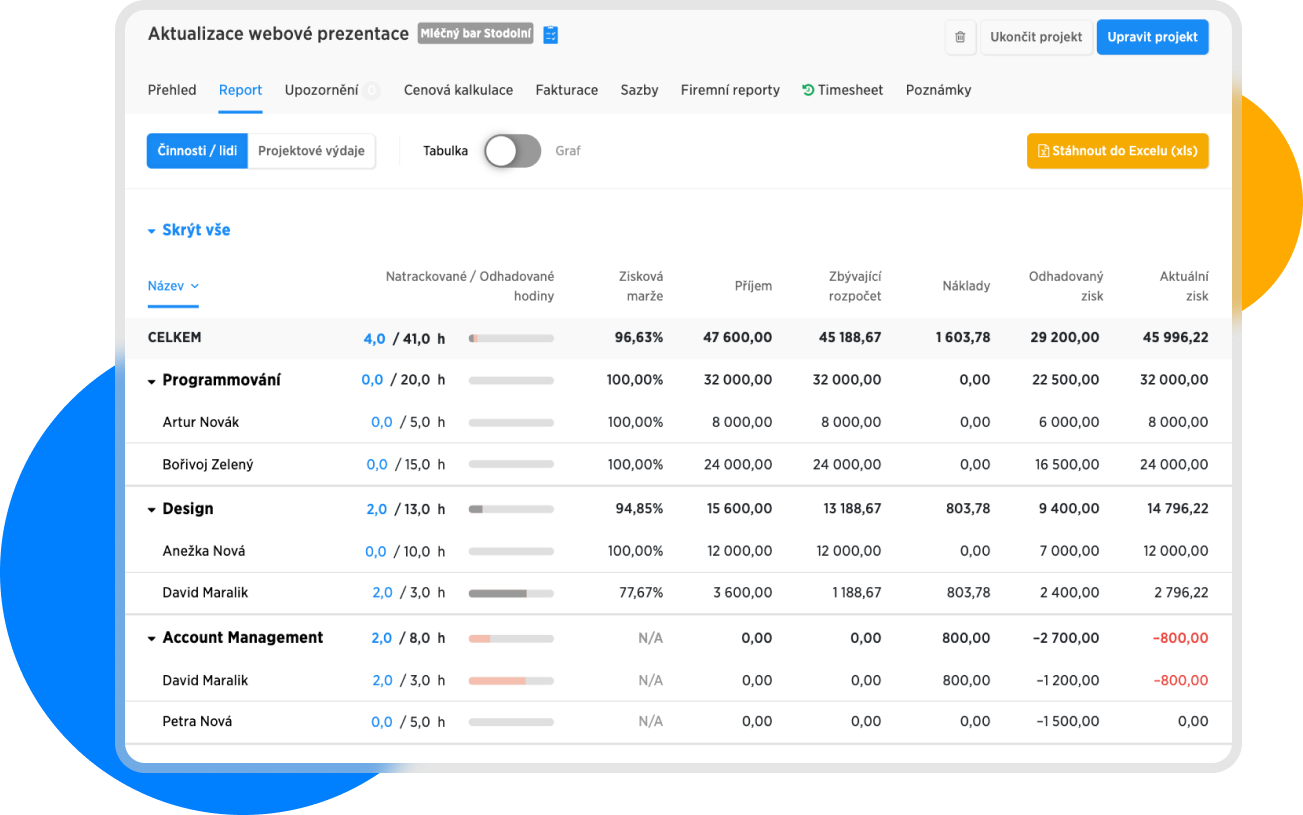The height and width of the screenshot is (815, 1303).
Task: Sort by Název column dropdown
Action: (x=173, y=286)
